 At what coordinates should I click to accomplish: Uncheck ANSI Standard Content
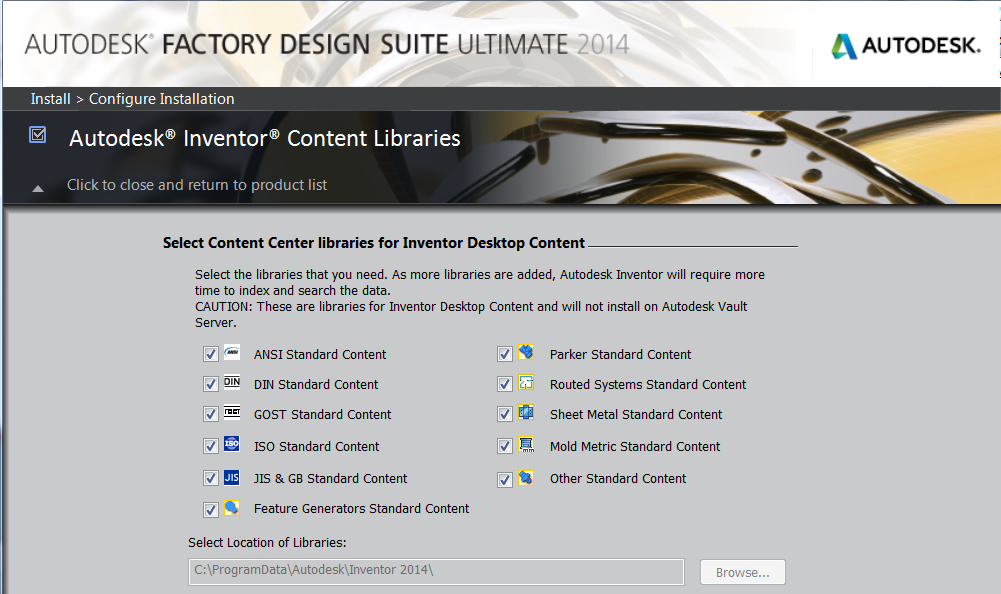pos(209,353)
